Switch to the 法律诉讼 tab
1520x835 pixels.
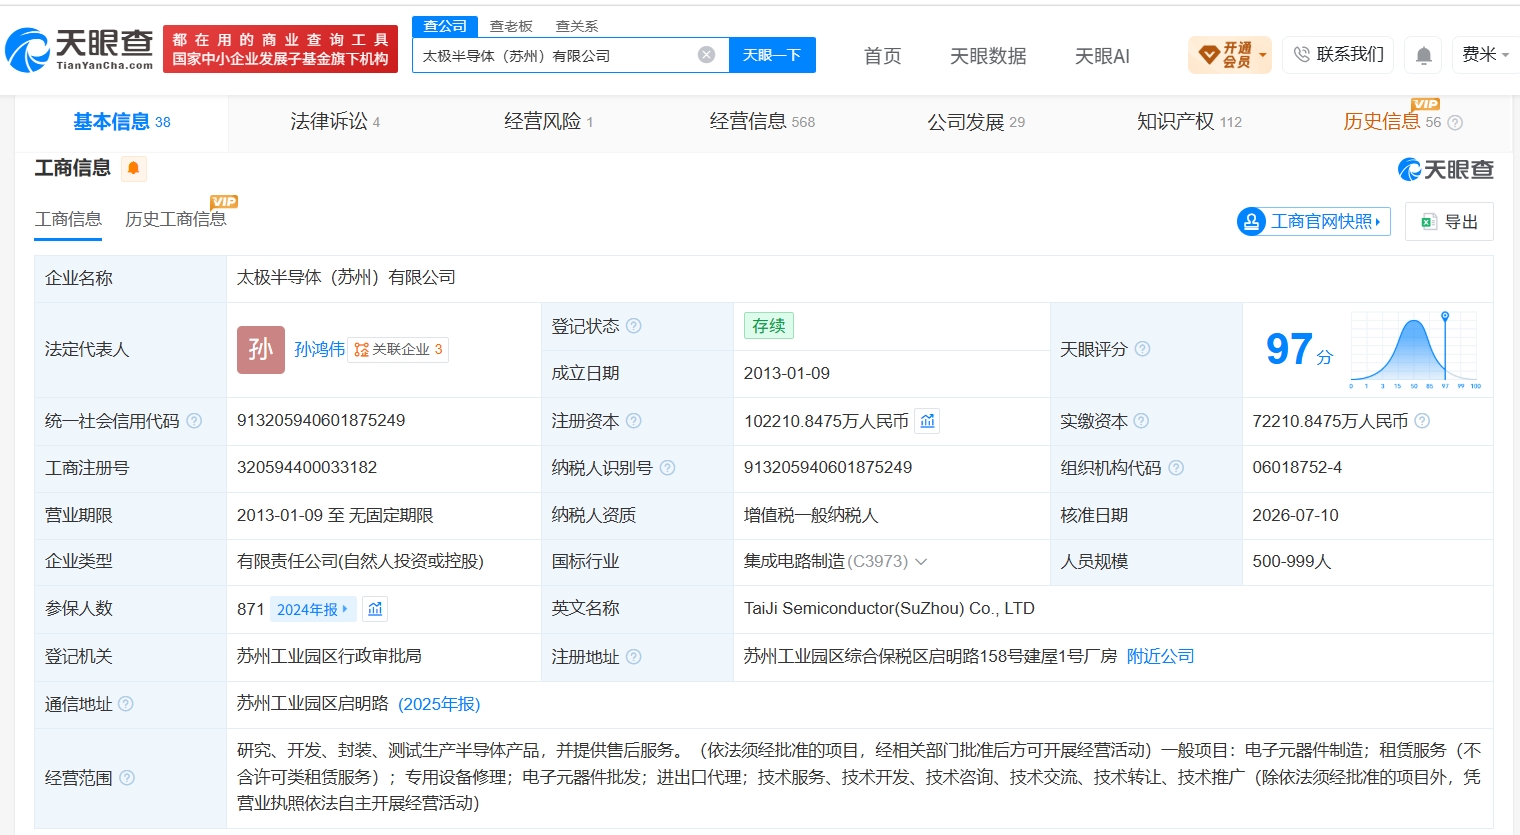(x=335, y=122)
